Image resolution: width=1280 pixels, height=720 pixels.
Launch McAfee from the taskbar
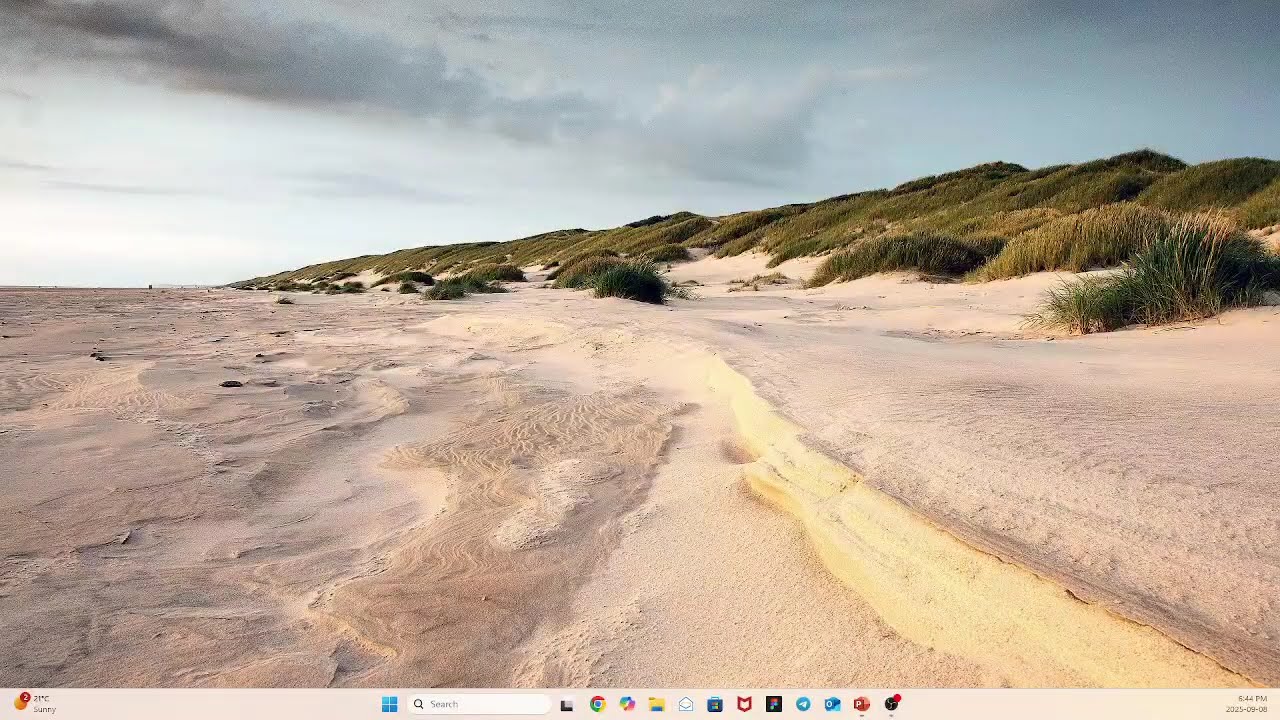[744, 704]
